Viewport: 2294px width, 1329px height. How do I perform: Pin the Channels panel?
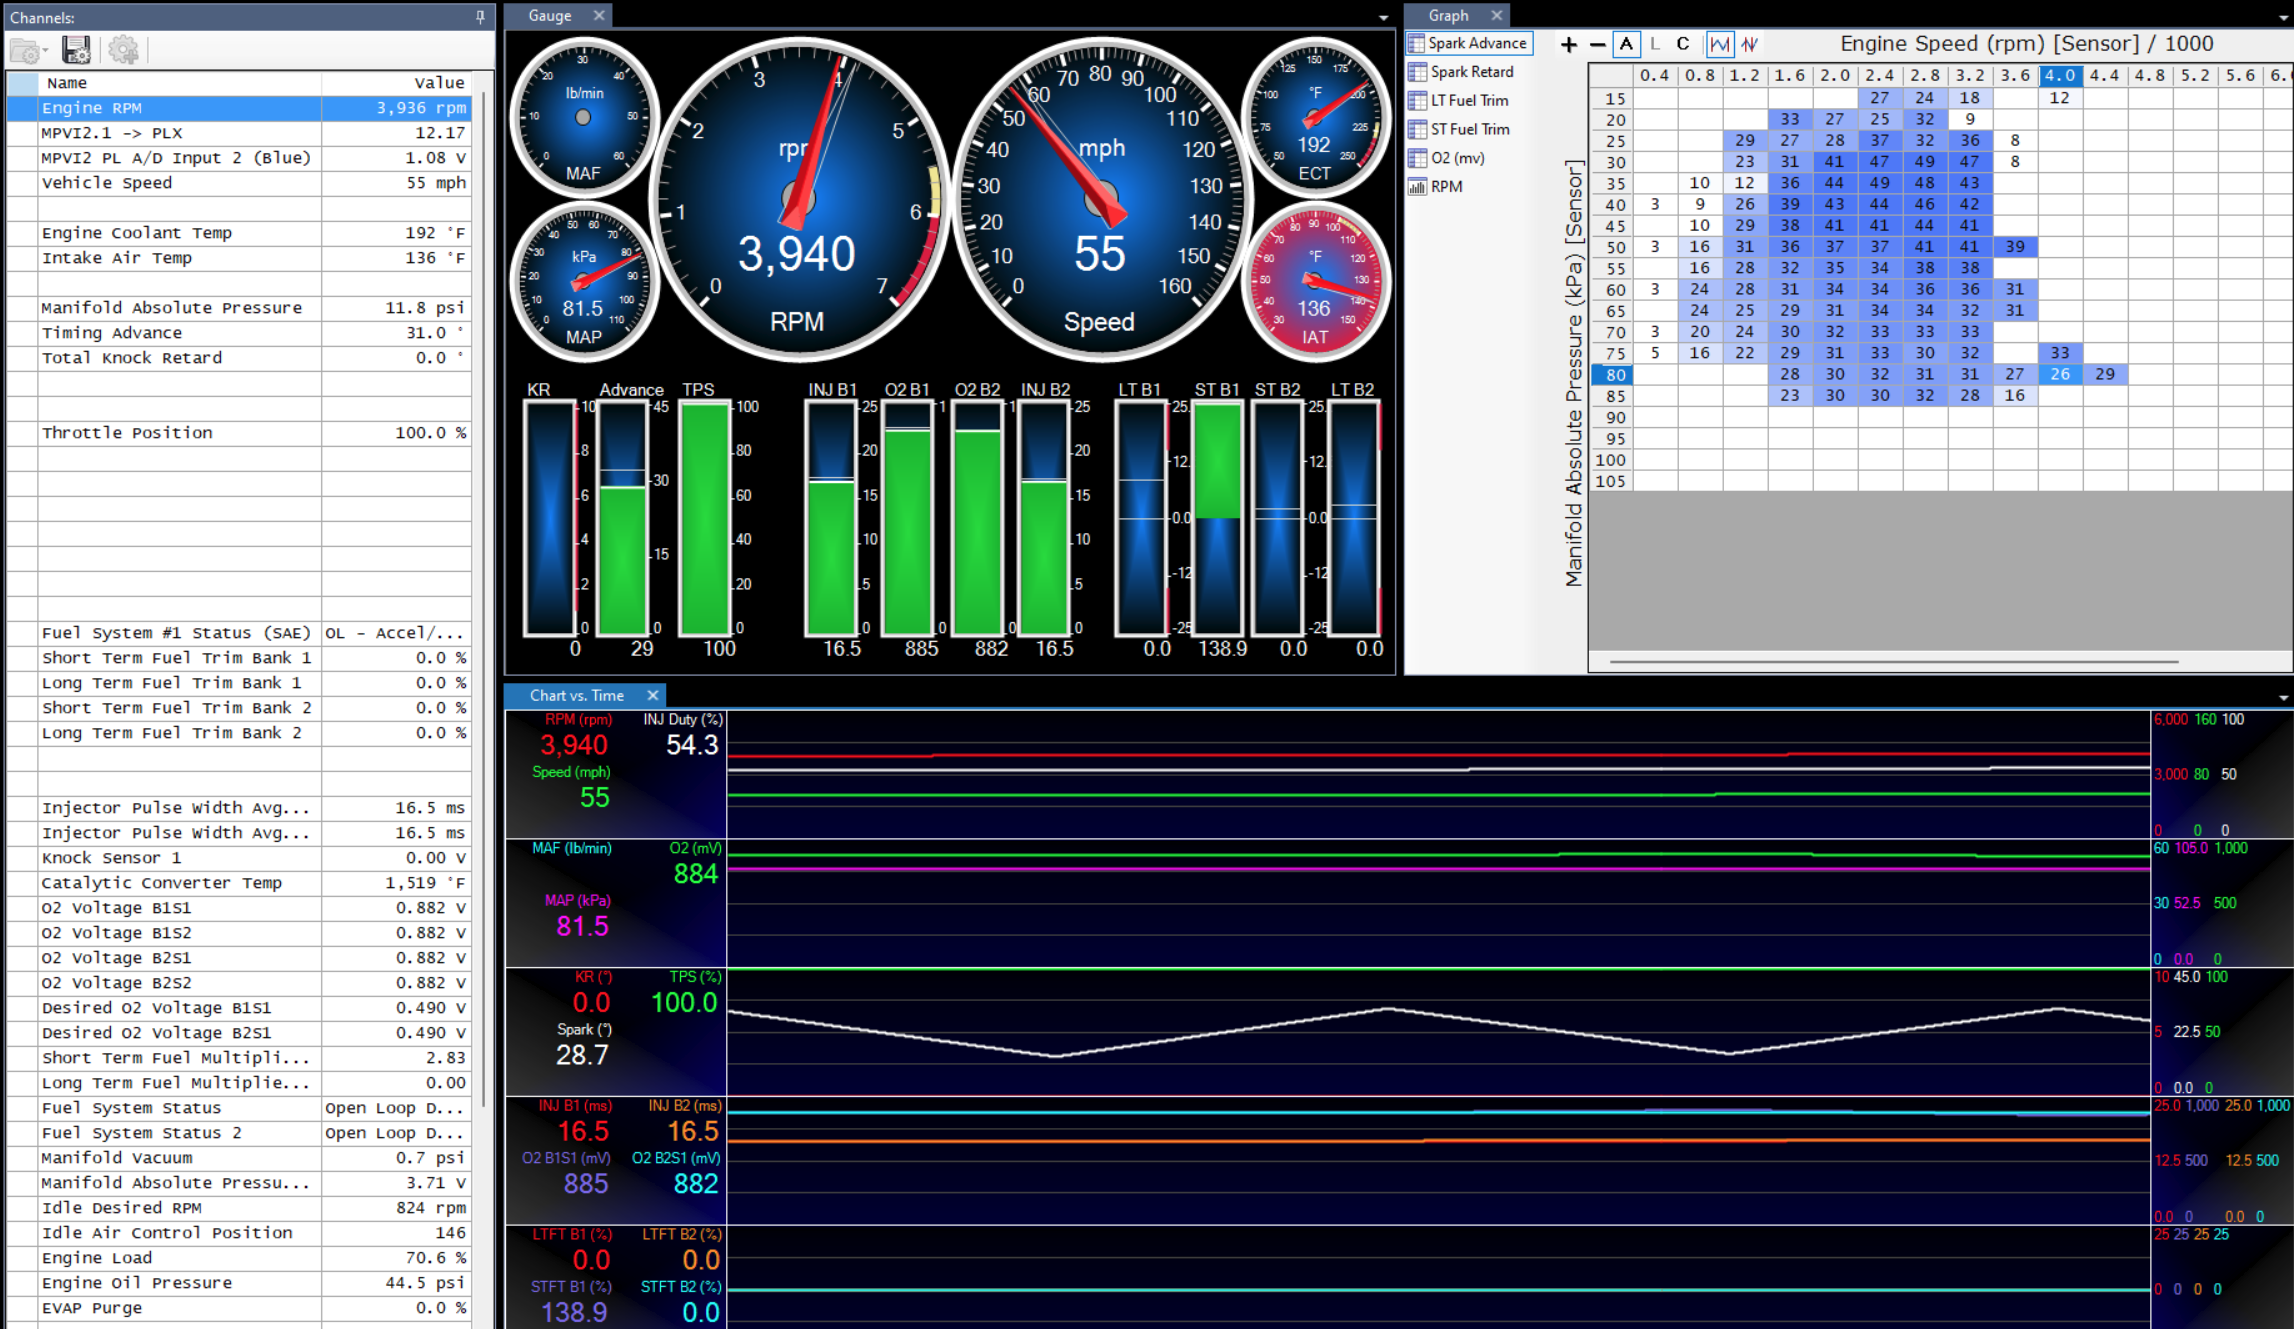481,17
